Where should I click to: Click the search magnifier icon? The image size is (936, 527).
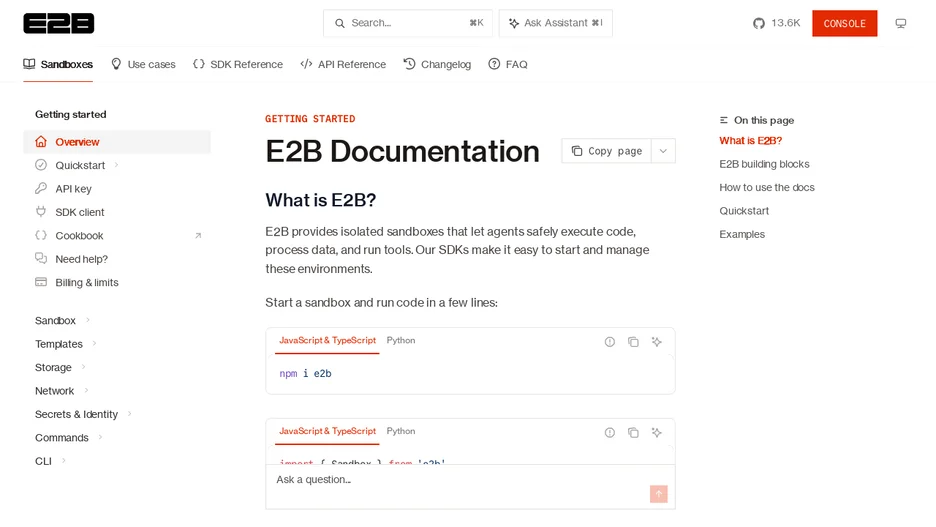(340, 23)
